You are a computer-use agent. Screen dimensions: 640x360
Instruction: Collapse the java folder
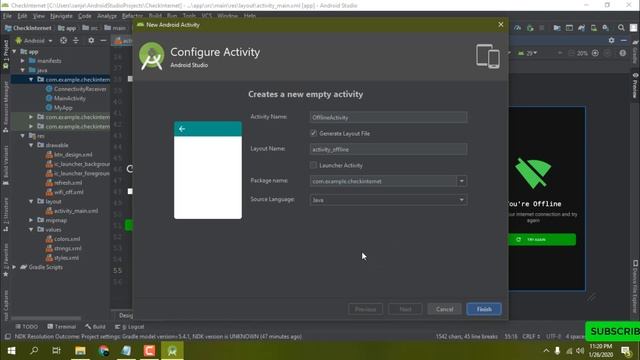tap(23, 70)
